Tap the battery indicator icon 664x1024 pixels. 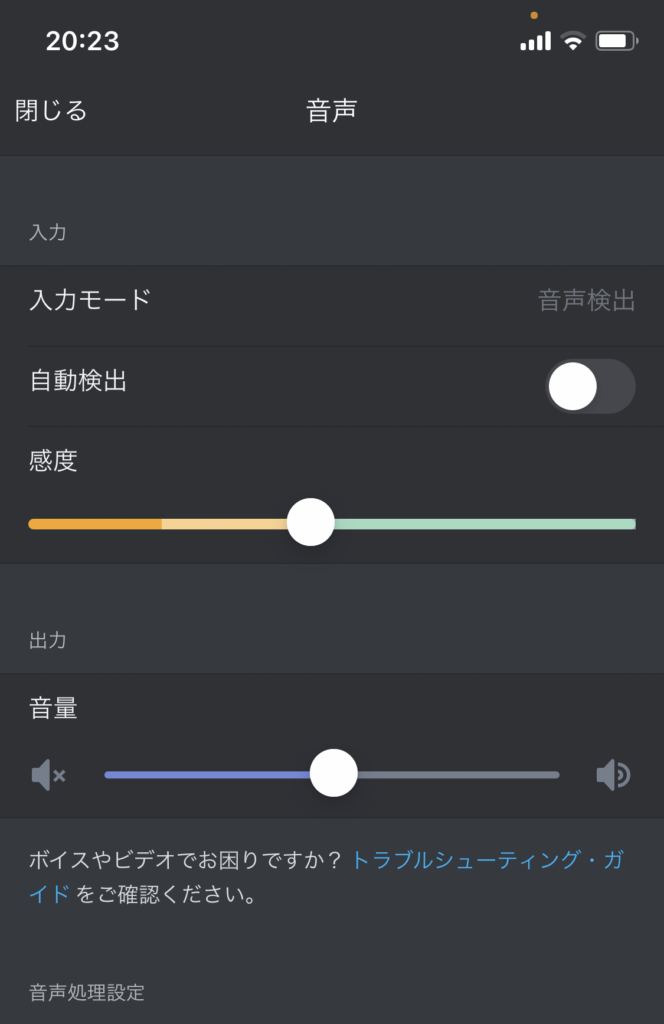[x=616, y=41]
